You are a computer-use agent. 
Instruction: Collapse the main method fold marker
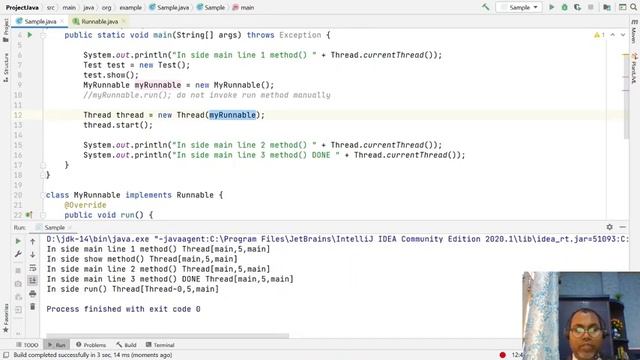[x=43, y=35]
